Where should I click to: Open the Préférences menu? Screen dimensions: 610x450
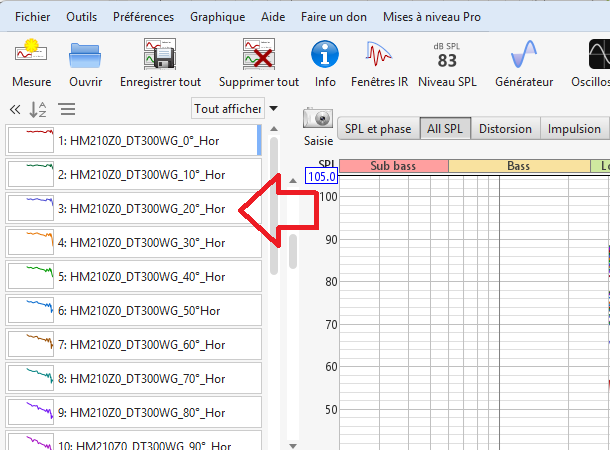[143, 17]
